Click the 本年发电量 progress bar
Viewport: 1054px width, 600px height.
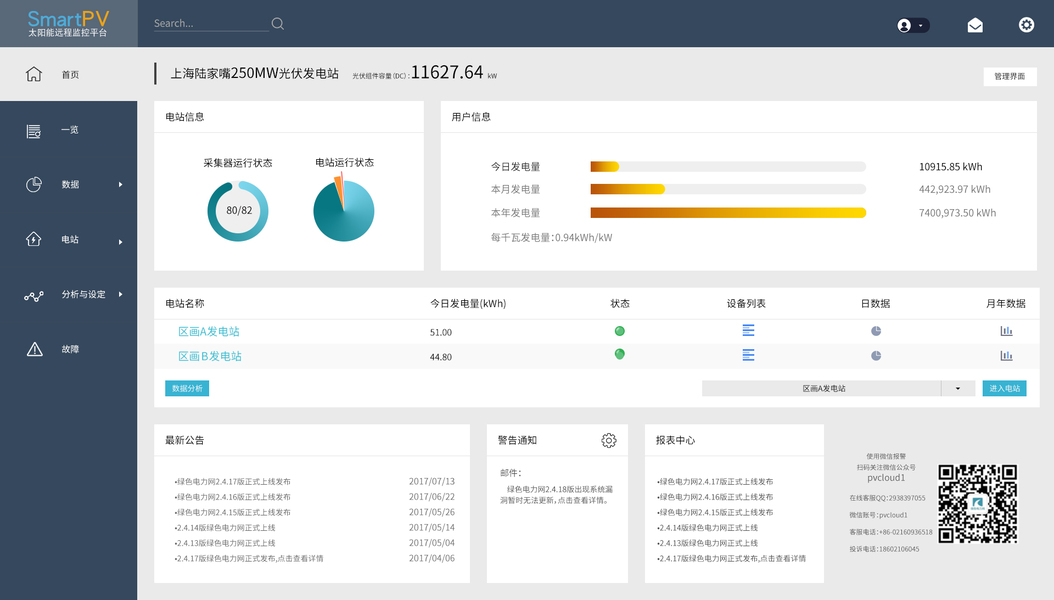[728, 213]
